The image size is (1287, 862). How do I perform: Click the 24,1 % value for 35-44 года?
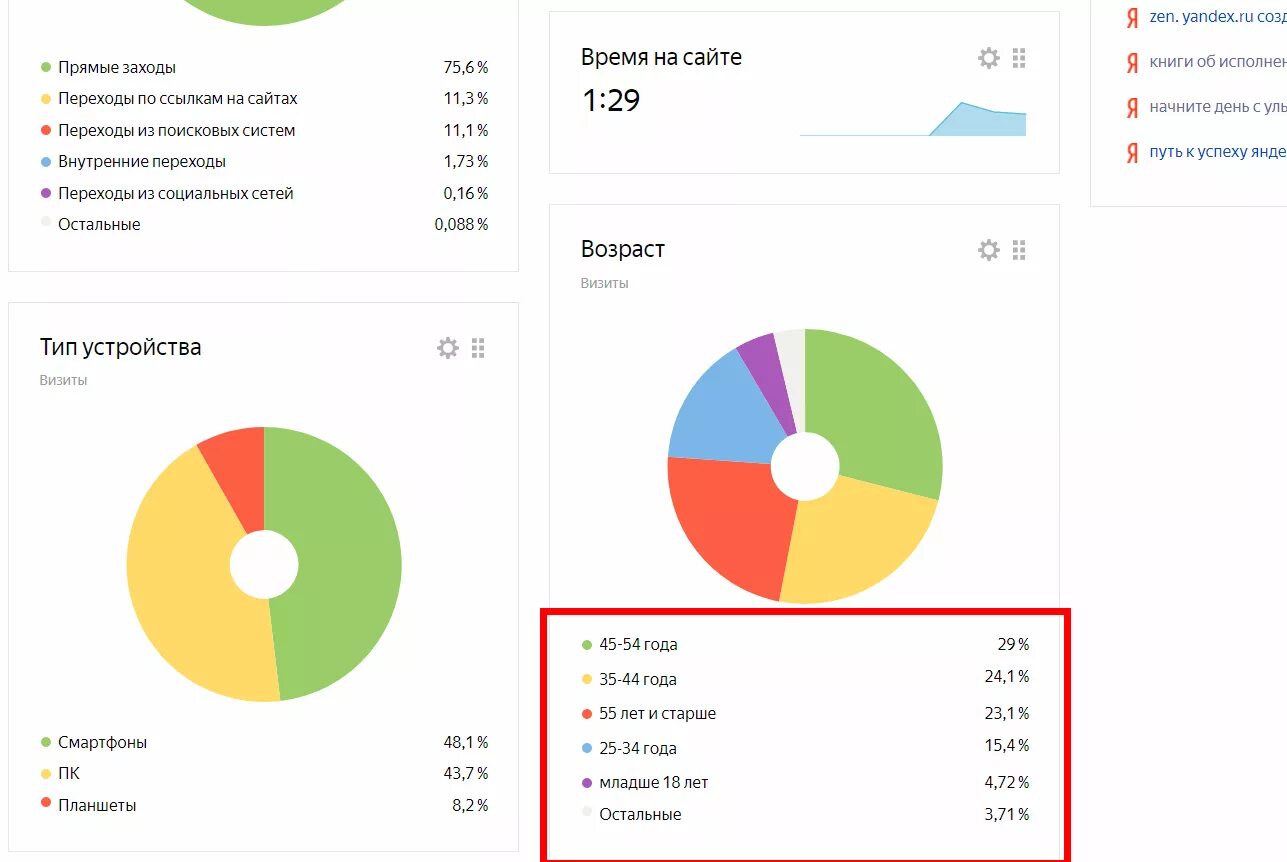pos(1006,677)
